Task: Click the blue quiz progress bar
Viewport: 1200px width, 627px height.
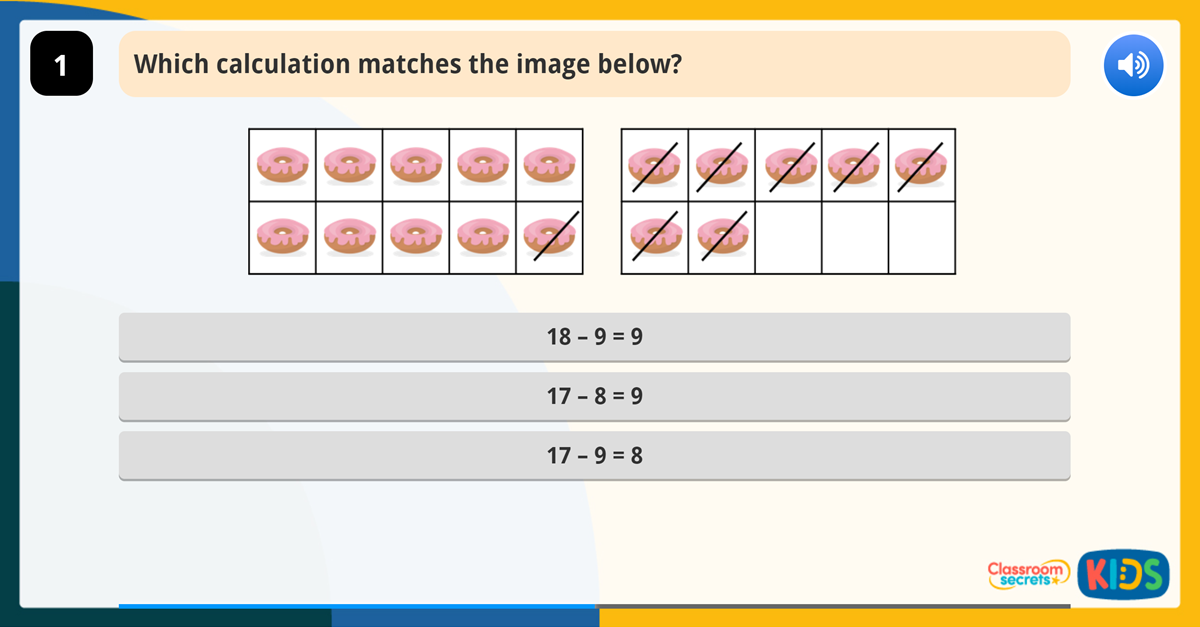Action: pyautogui.click(x=358, y=605)
